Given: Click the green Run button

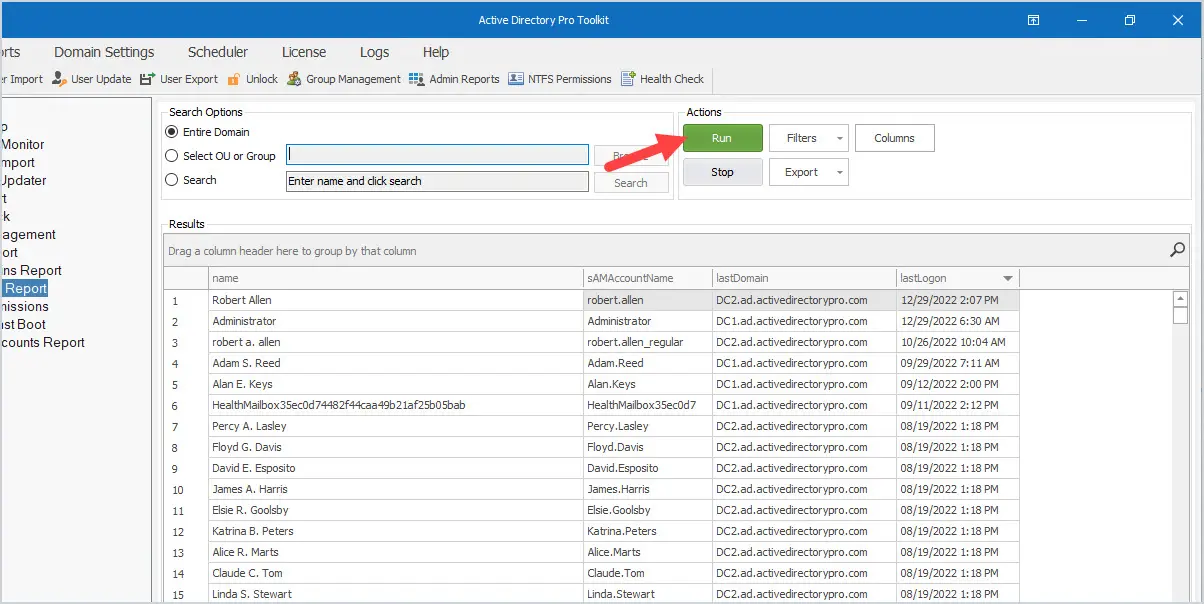Looking at the screenshot, I should (x=722, y=138).
